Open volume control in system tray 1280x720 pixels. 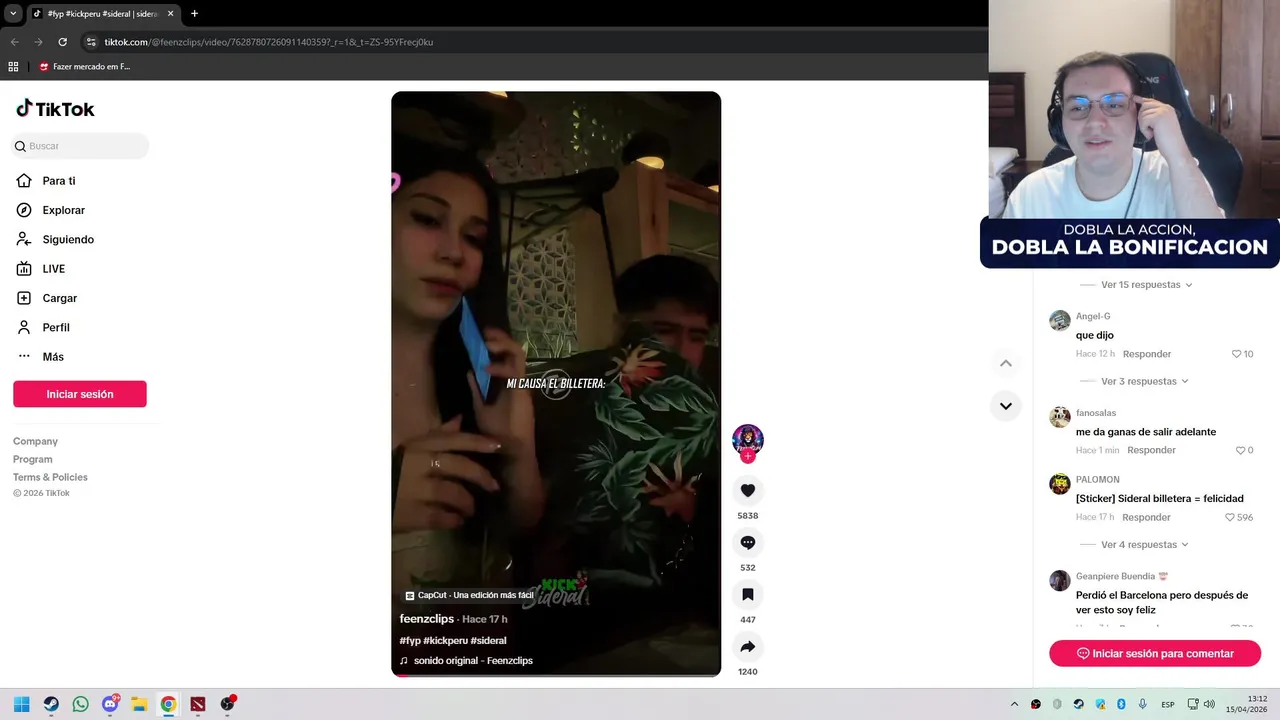(1209, 704)
